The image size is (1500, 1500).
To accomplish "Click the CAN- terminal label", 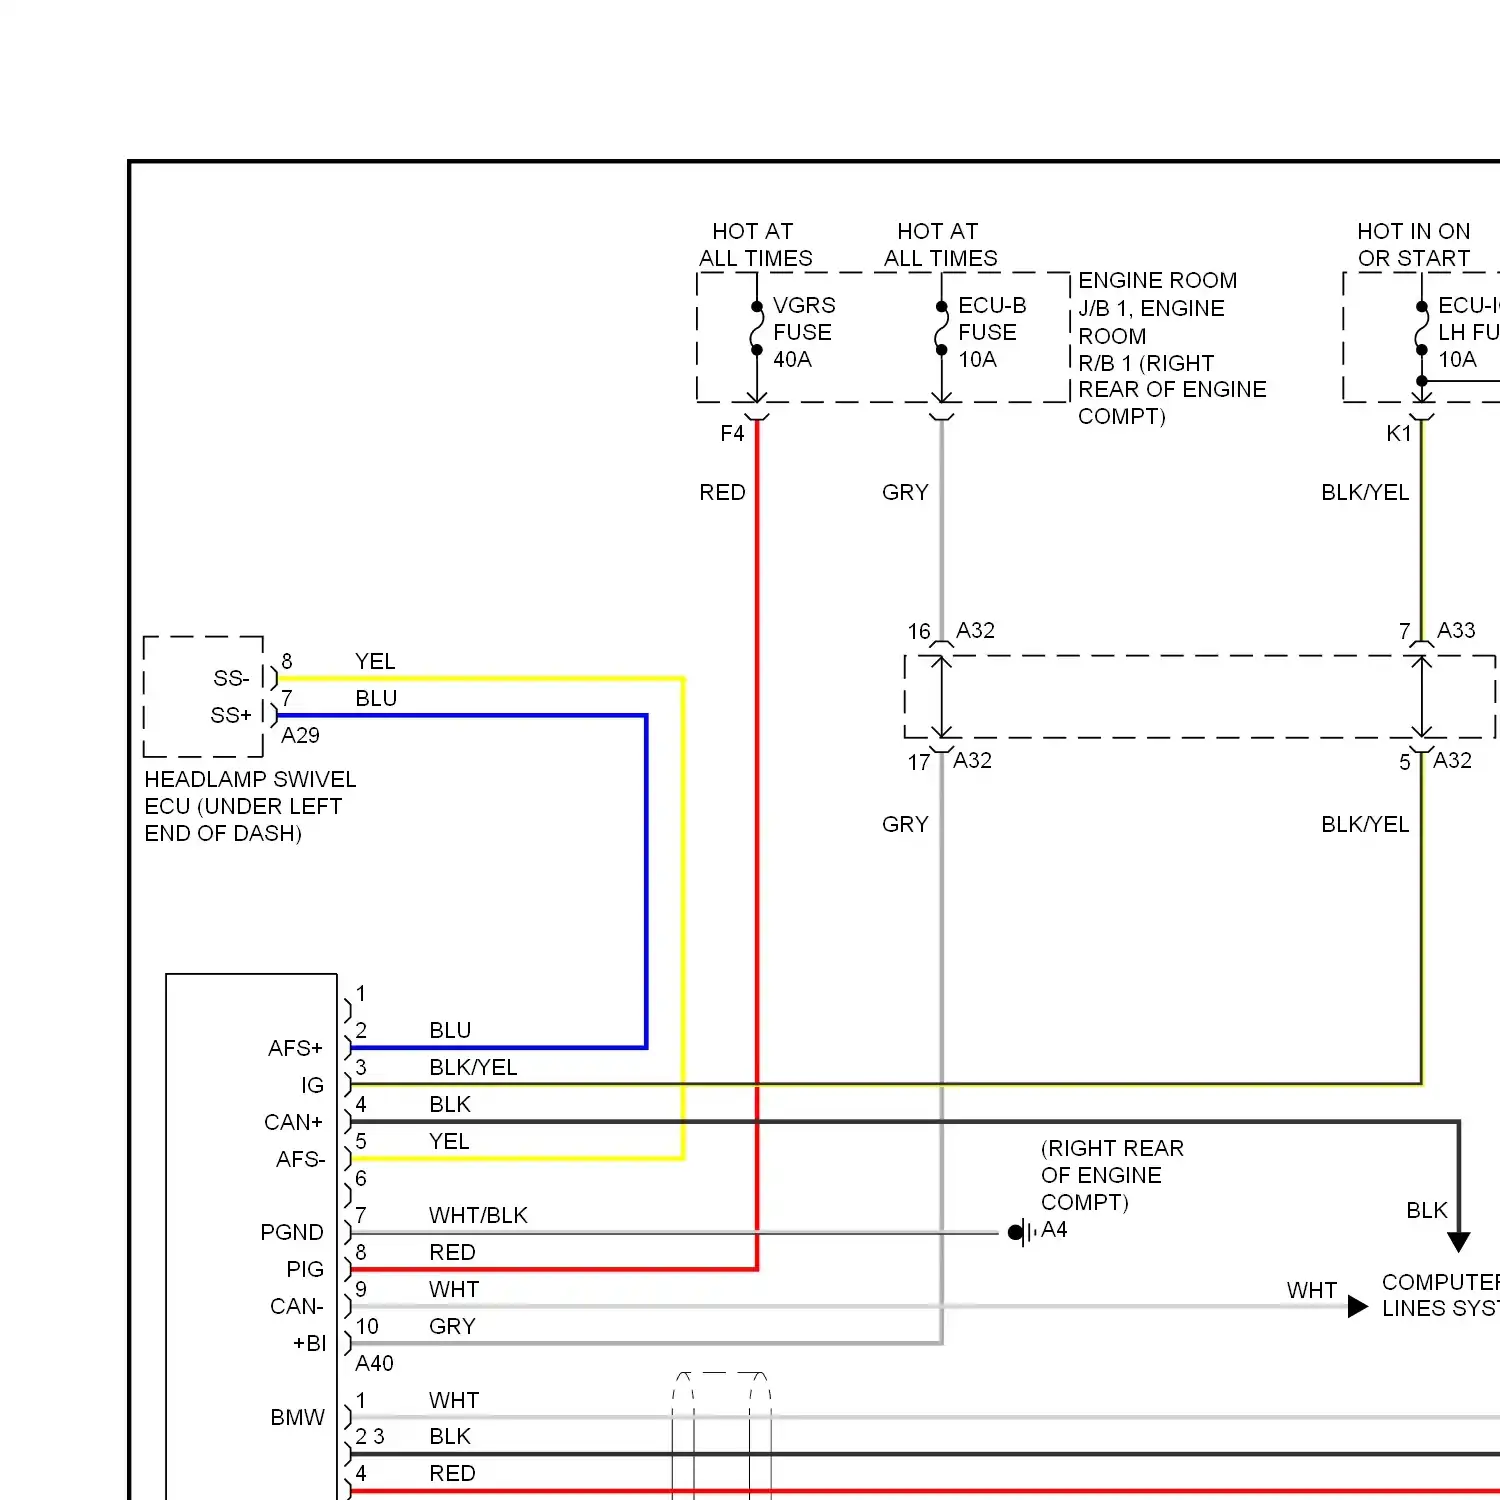I will coord(297,1306).
